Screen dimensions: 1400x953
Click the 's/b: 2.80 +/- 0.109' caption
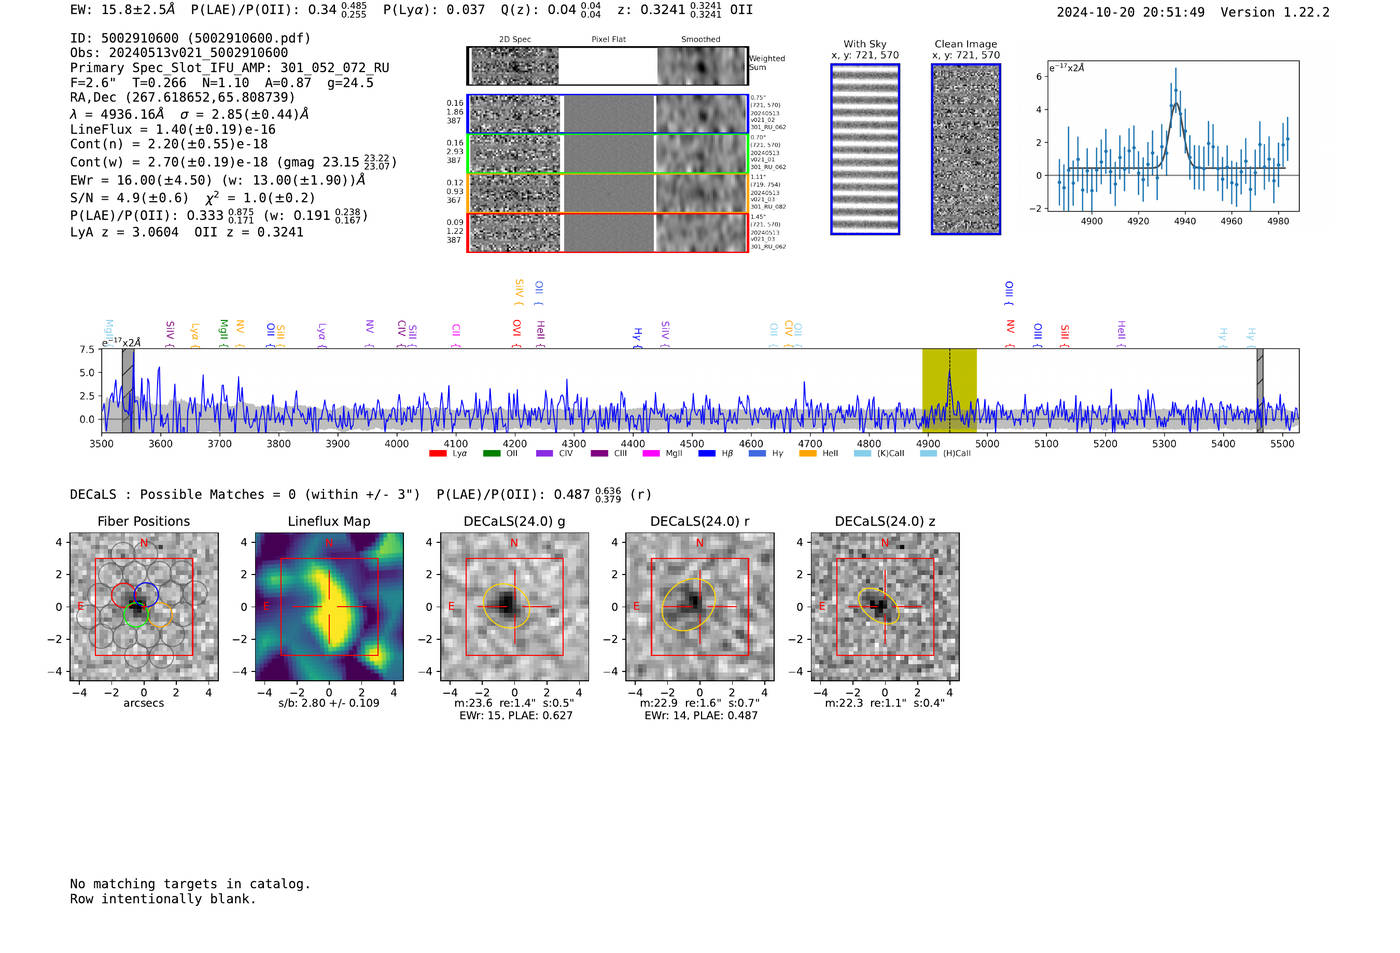tap(329, 703)
